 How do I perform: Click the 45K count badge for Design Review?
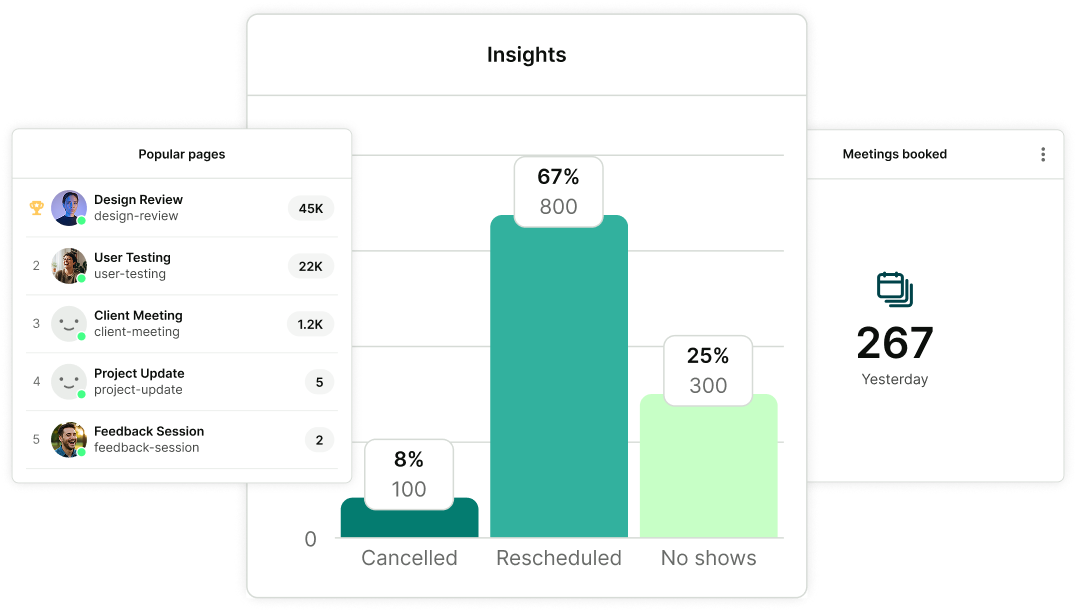(x=310, y=208)
